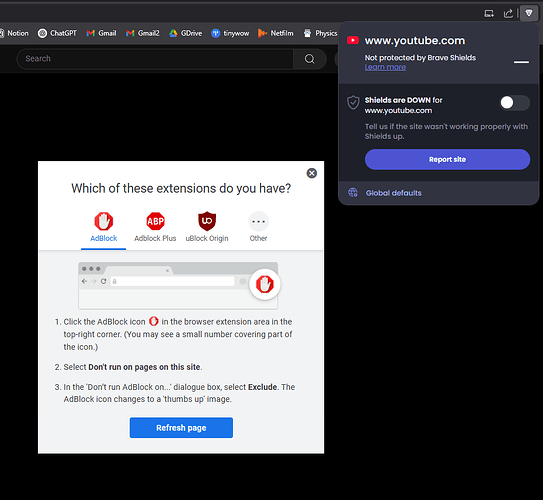Collapse the Shields panel with dash button
The width and height of the screenshot is (543, 500).
(x=521, y=62)
